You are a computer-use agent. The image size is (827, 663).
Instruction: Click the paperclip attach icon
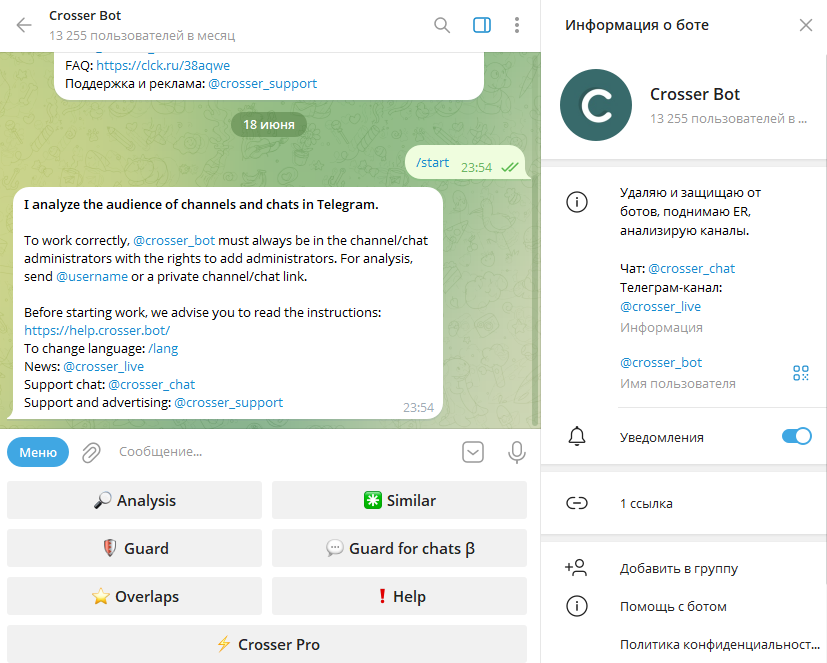coord(91,453)
